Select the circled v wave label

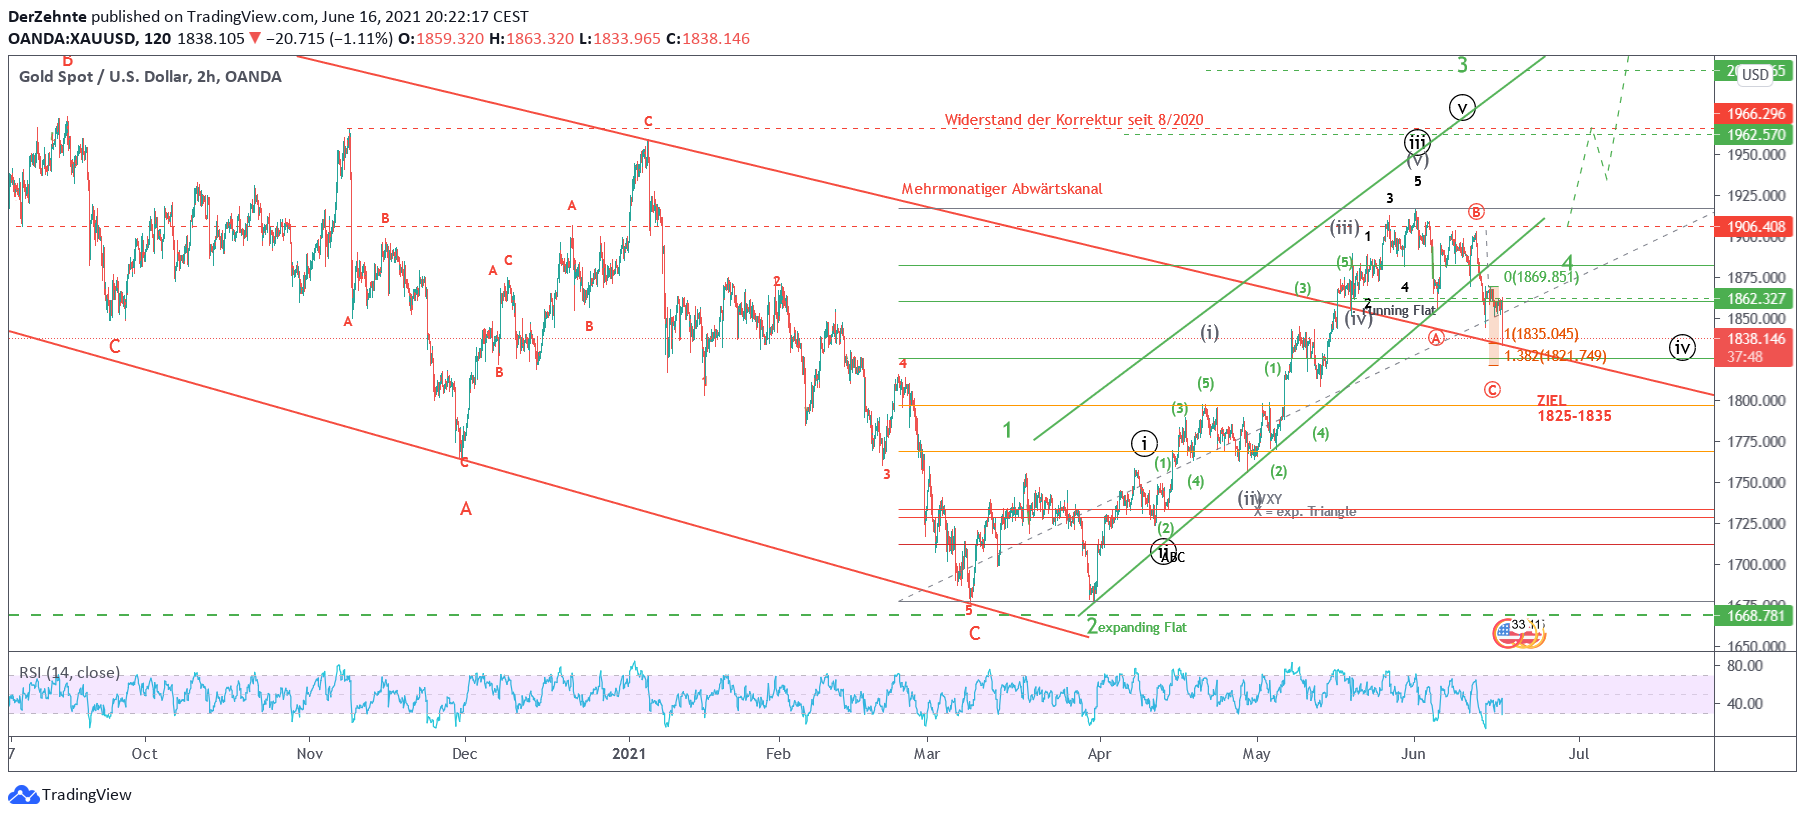[1462, 107]
